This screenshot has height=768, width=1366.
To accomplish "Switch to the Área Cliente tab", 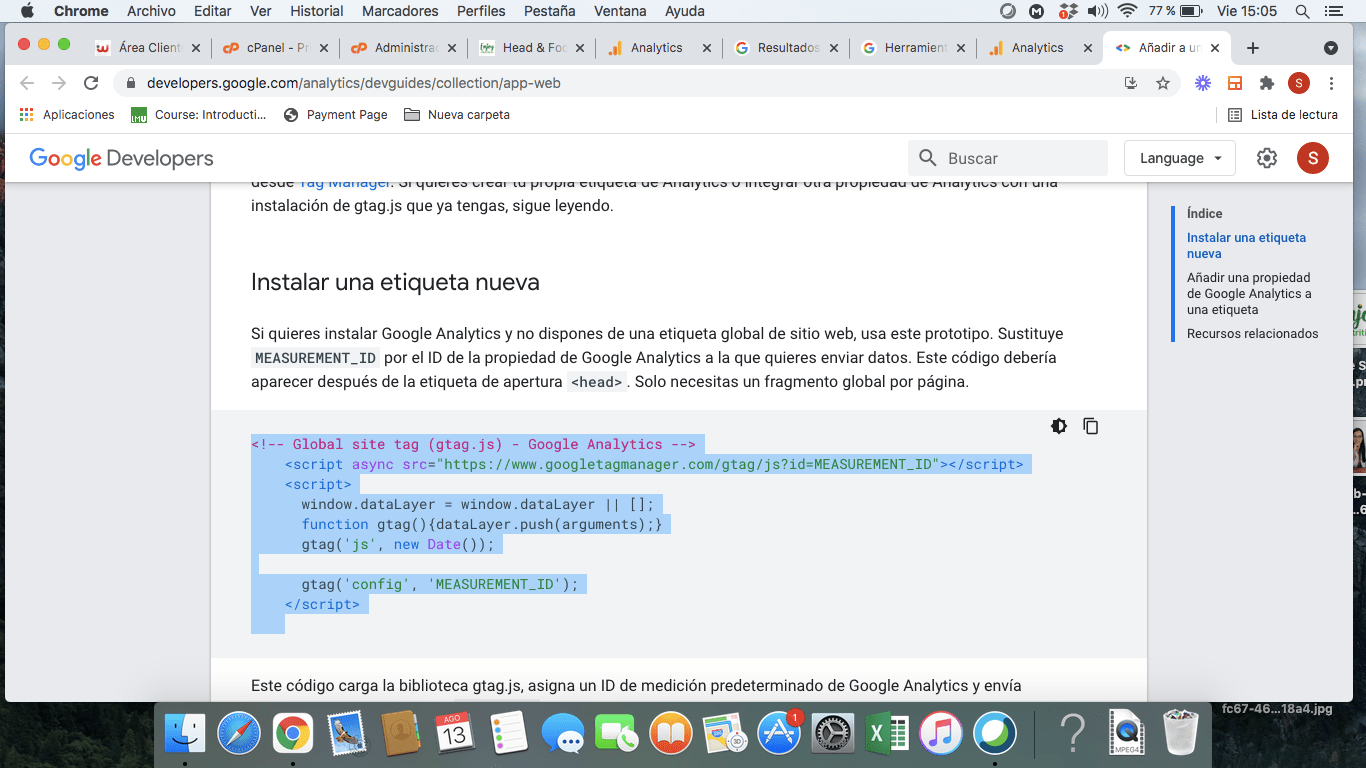I will [147, 48].
